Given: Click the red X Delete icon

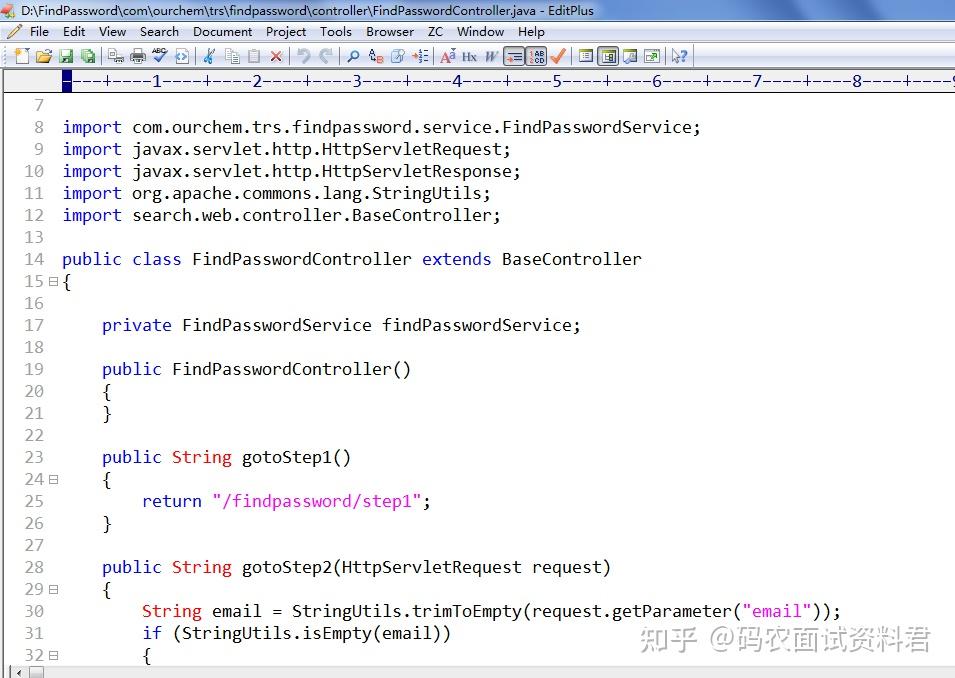Looking at the screenshot, I should click(276, 56).
